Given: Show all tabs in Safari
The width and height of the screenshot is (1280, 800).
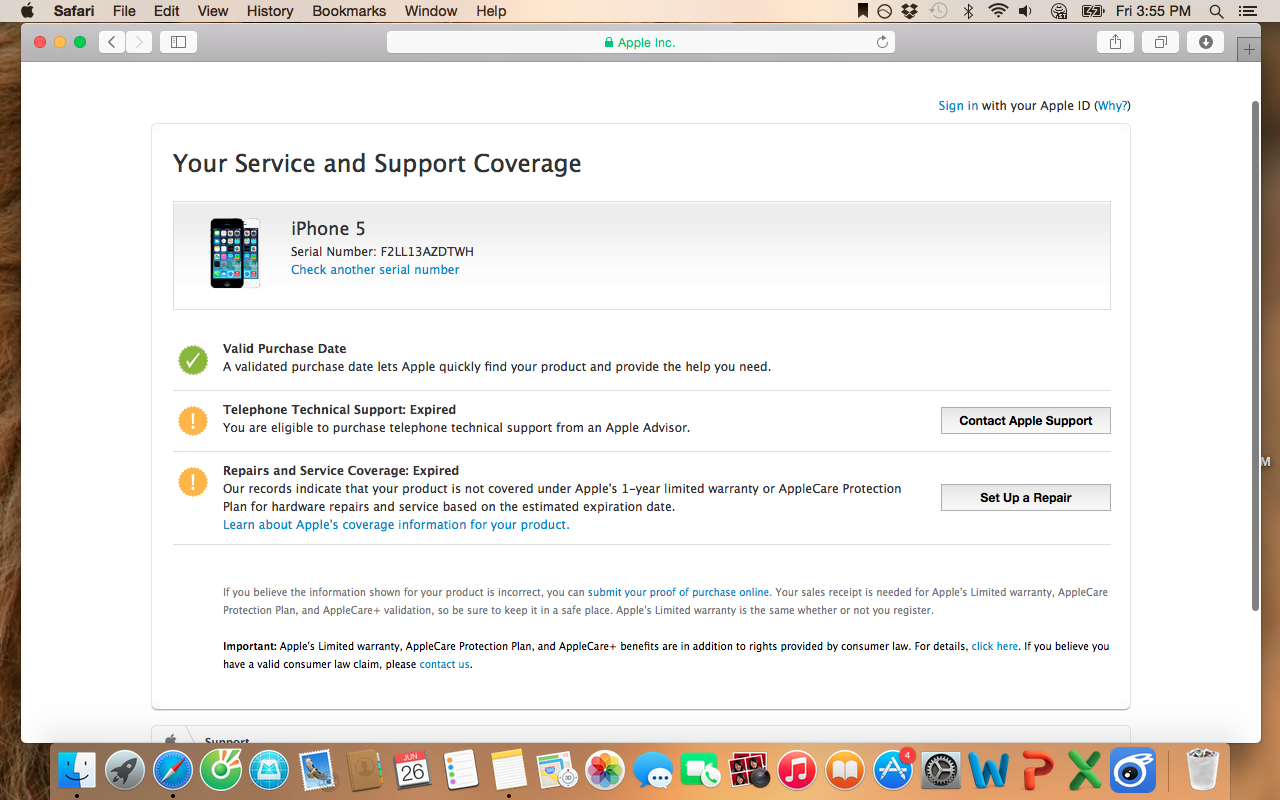Looking at the screenshot, I should point(1161,42).
